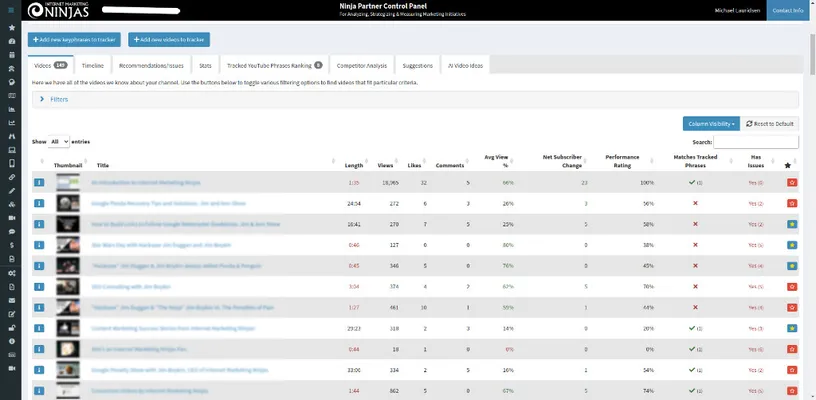Image resolution: width=816 pixels, height=400 pixels.
Task: Open the Column Visibility dropdown
Action: click(711, 123)
